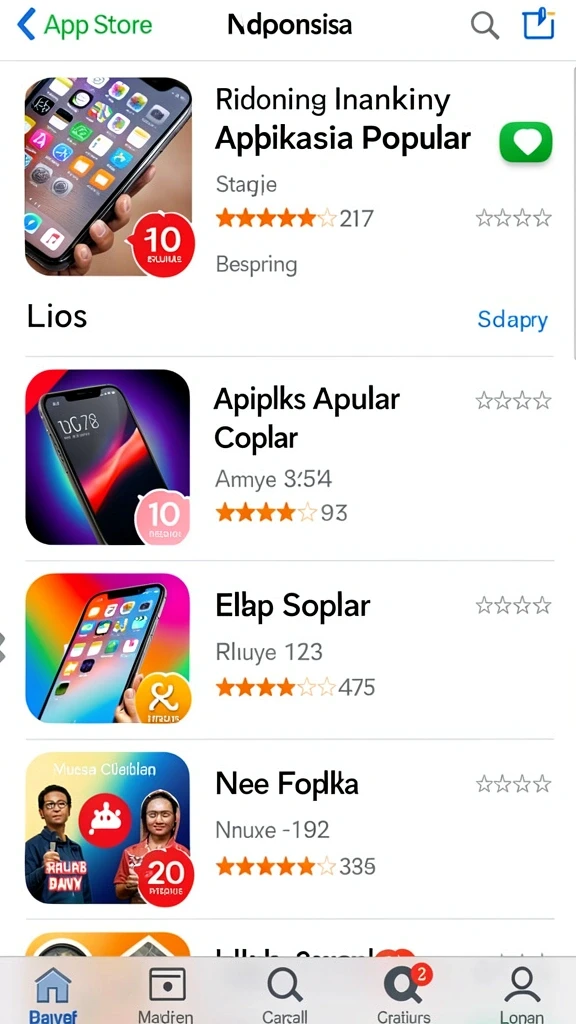Open the Nee Foplka app thumbnail
The width and height of the screenshot is (576, 1024).
(109, 829)
